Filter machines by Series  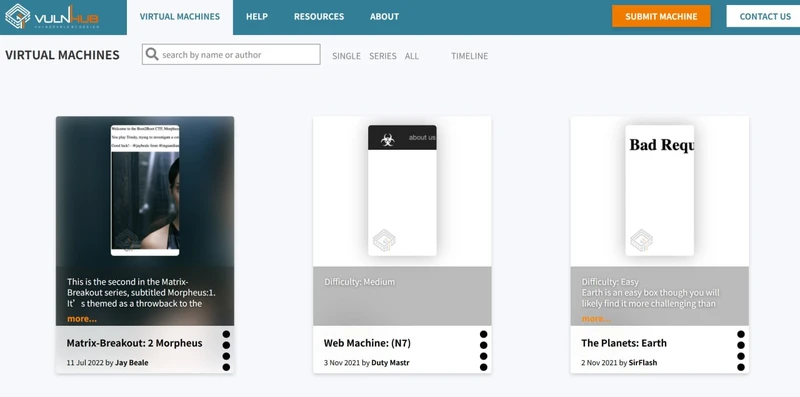[383, 56]
